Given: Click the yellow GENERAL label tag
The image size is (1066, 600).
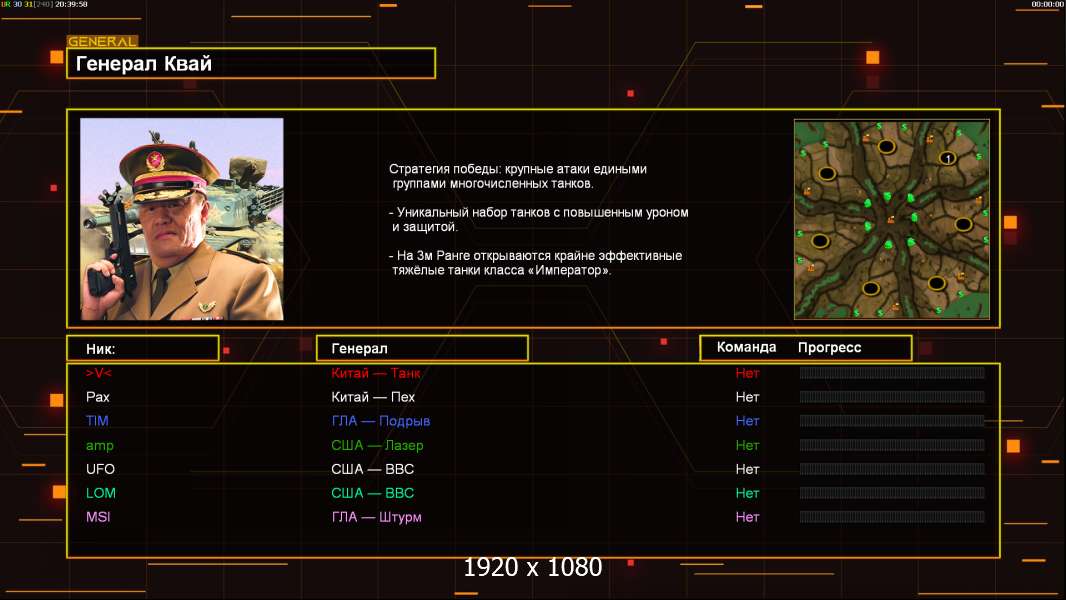Looking at the screenshot, I should [102, 42].
